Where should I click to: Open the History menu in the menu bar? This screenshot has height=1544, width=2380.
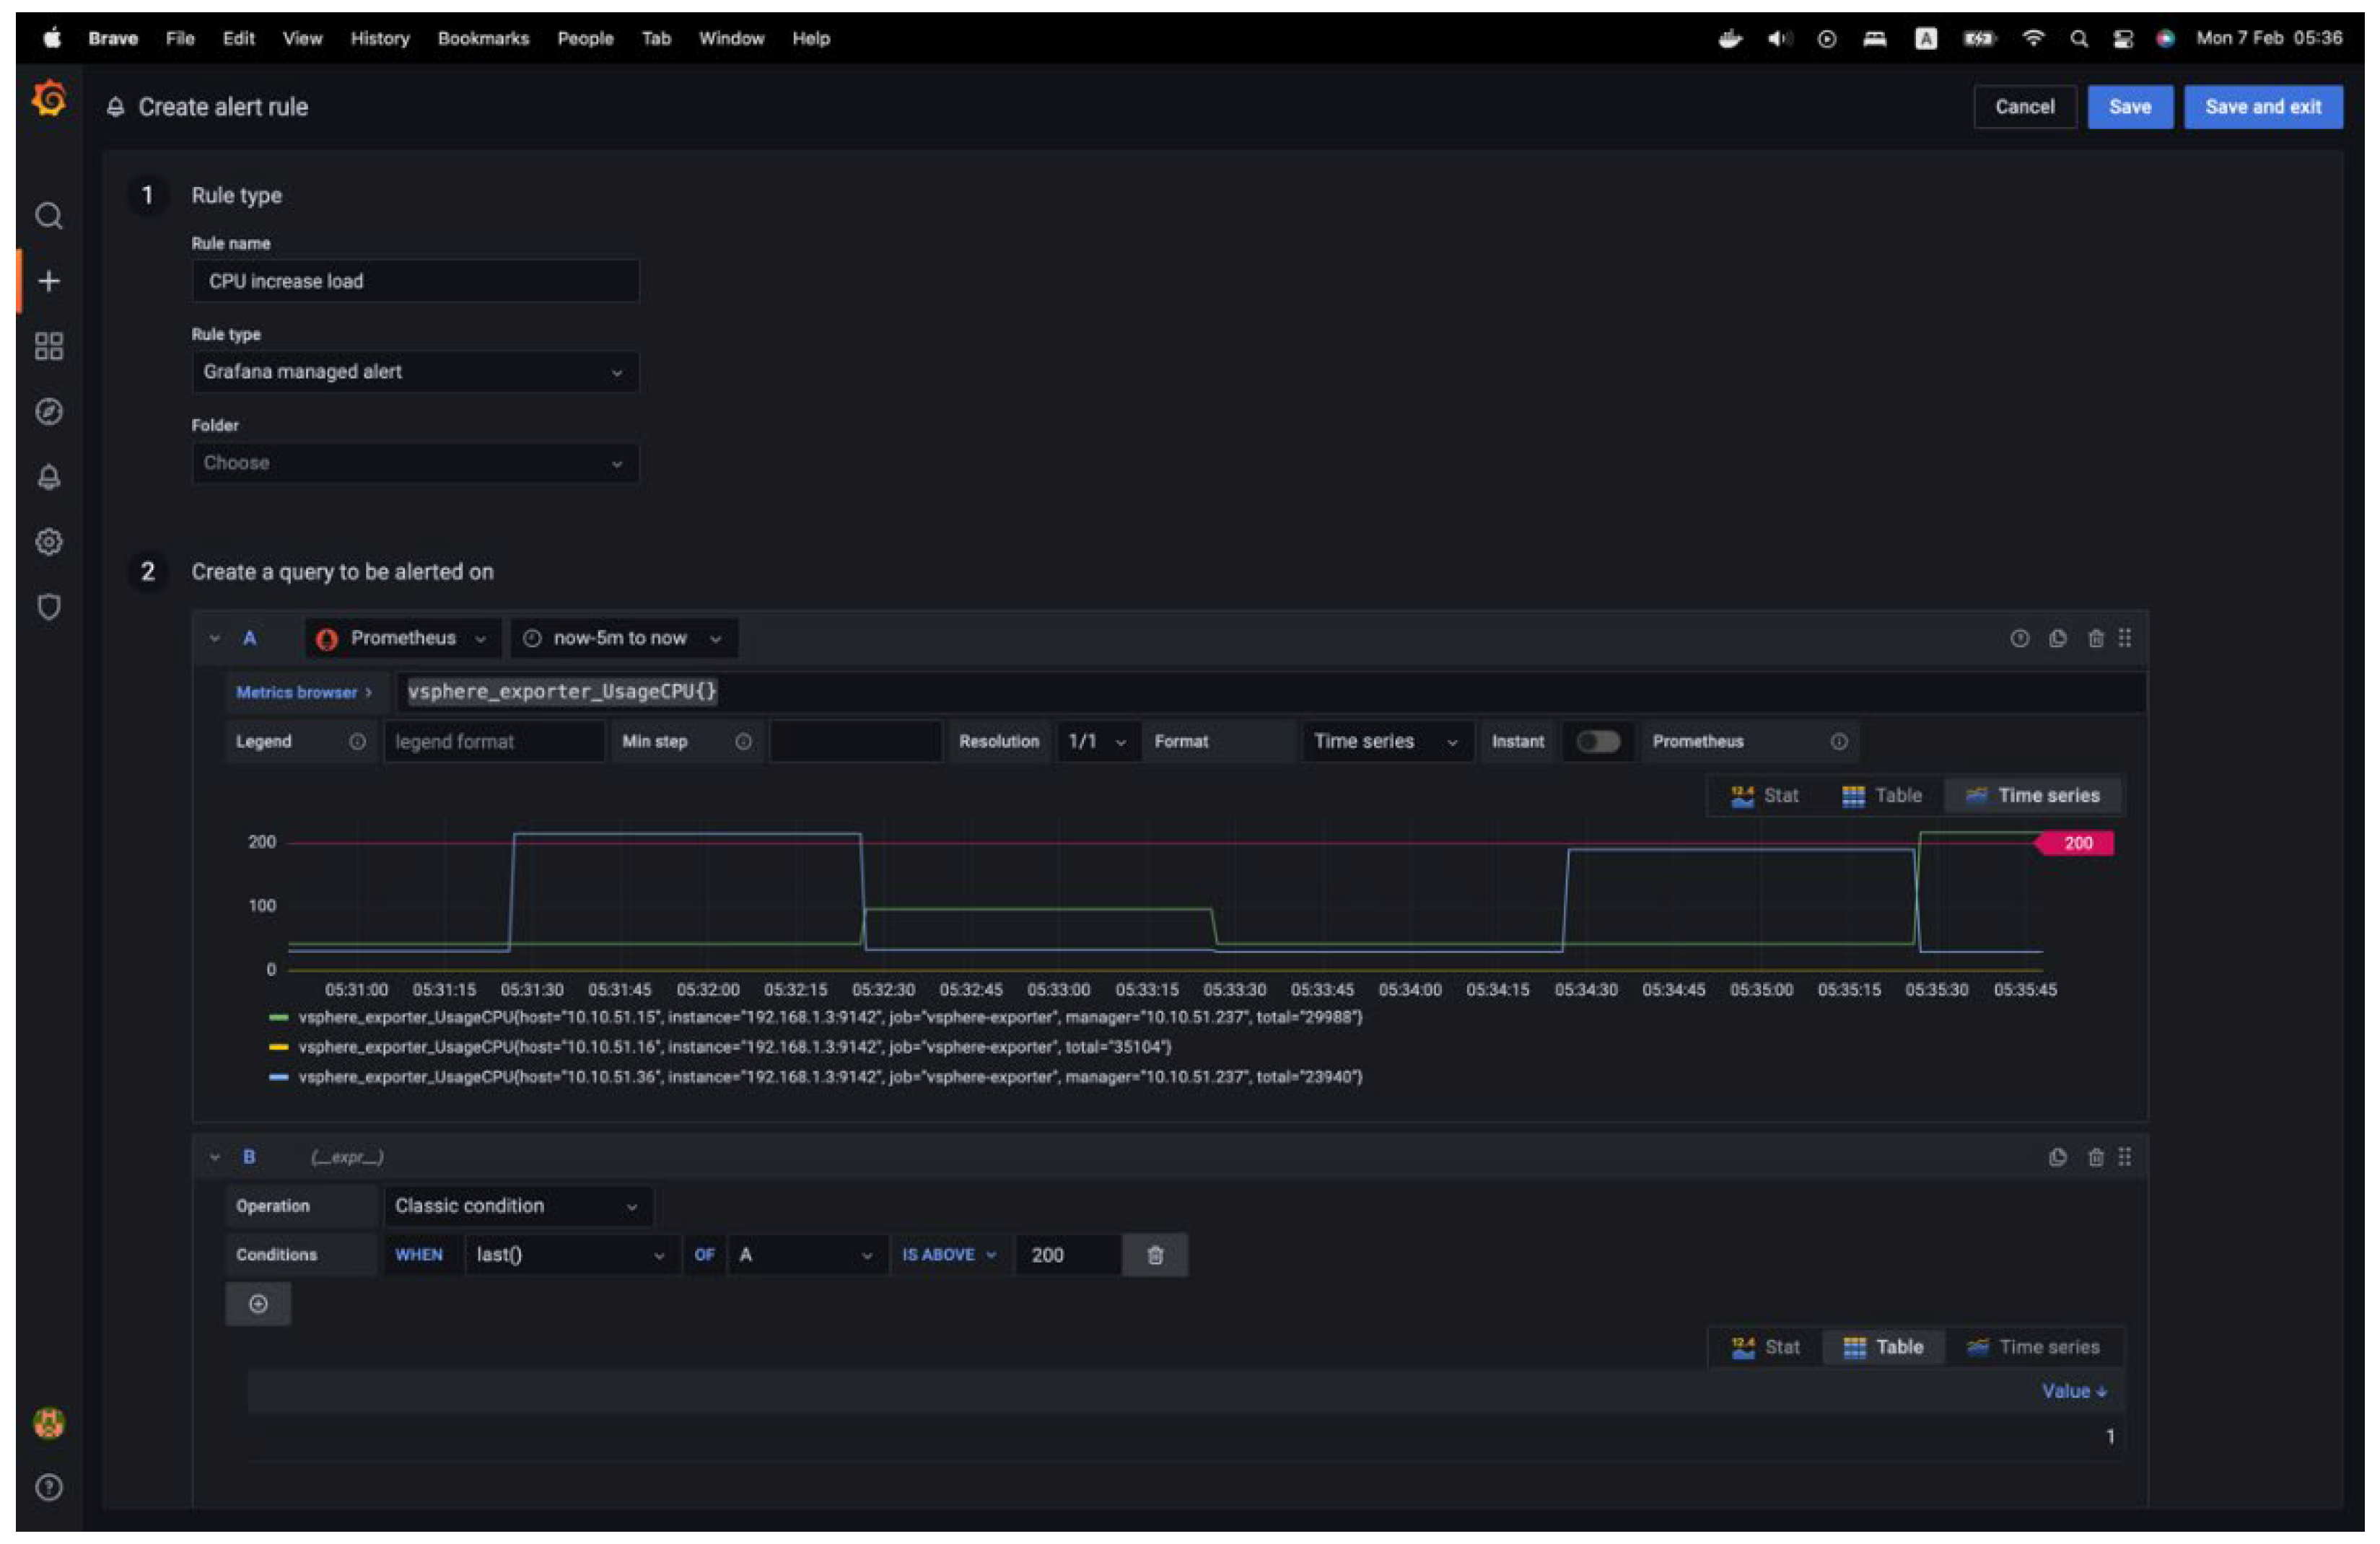point(380,38)
